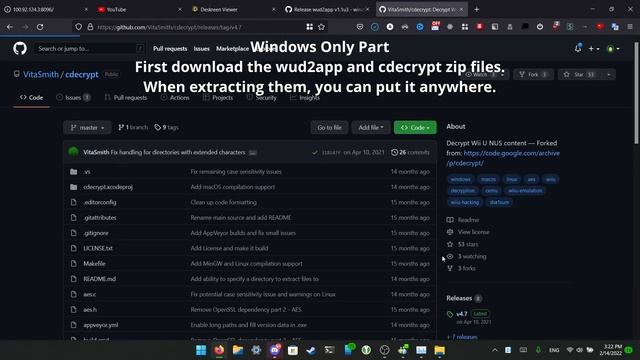
Task: Click the Pocket save icon in toolbar
Action: tap(360, 27)
